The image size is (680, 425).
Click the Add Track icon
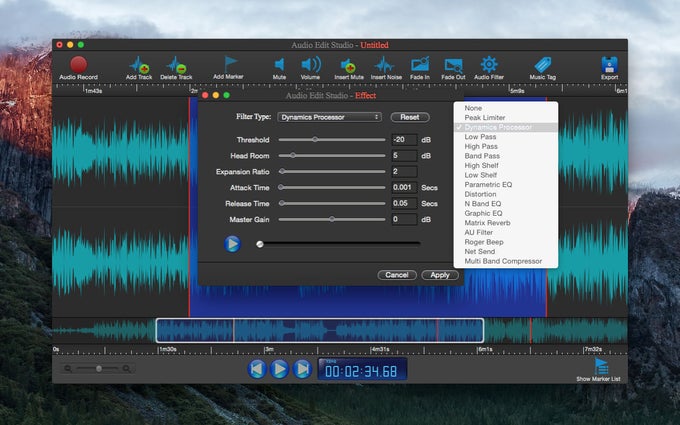[x=138, y=65]
